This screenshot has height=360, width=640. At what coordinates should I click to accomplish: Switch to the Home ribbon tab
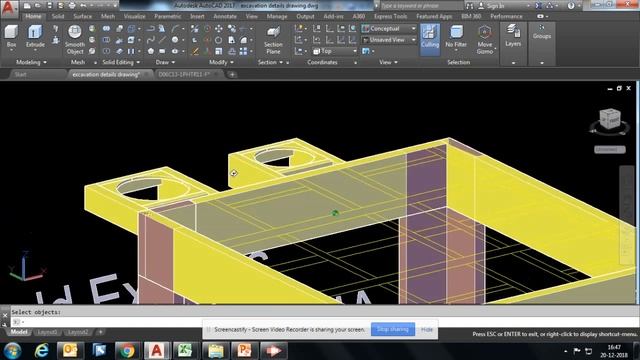[33, 16]
